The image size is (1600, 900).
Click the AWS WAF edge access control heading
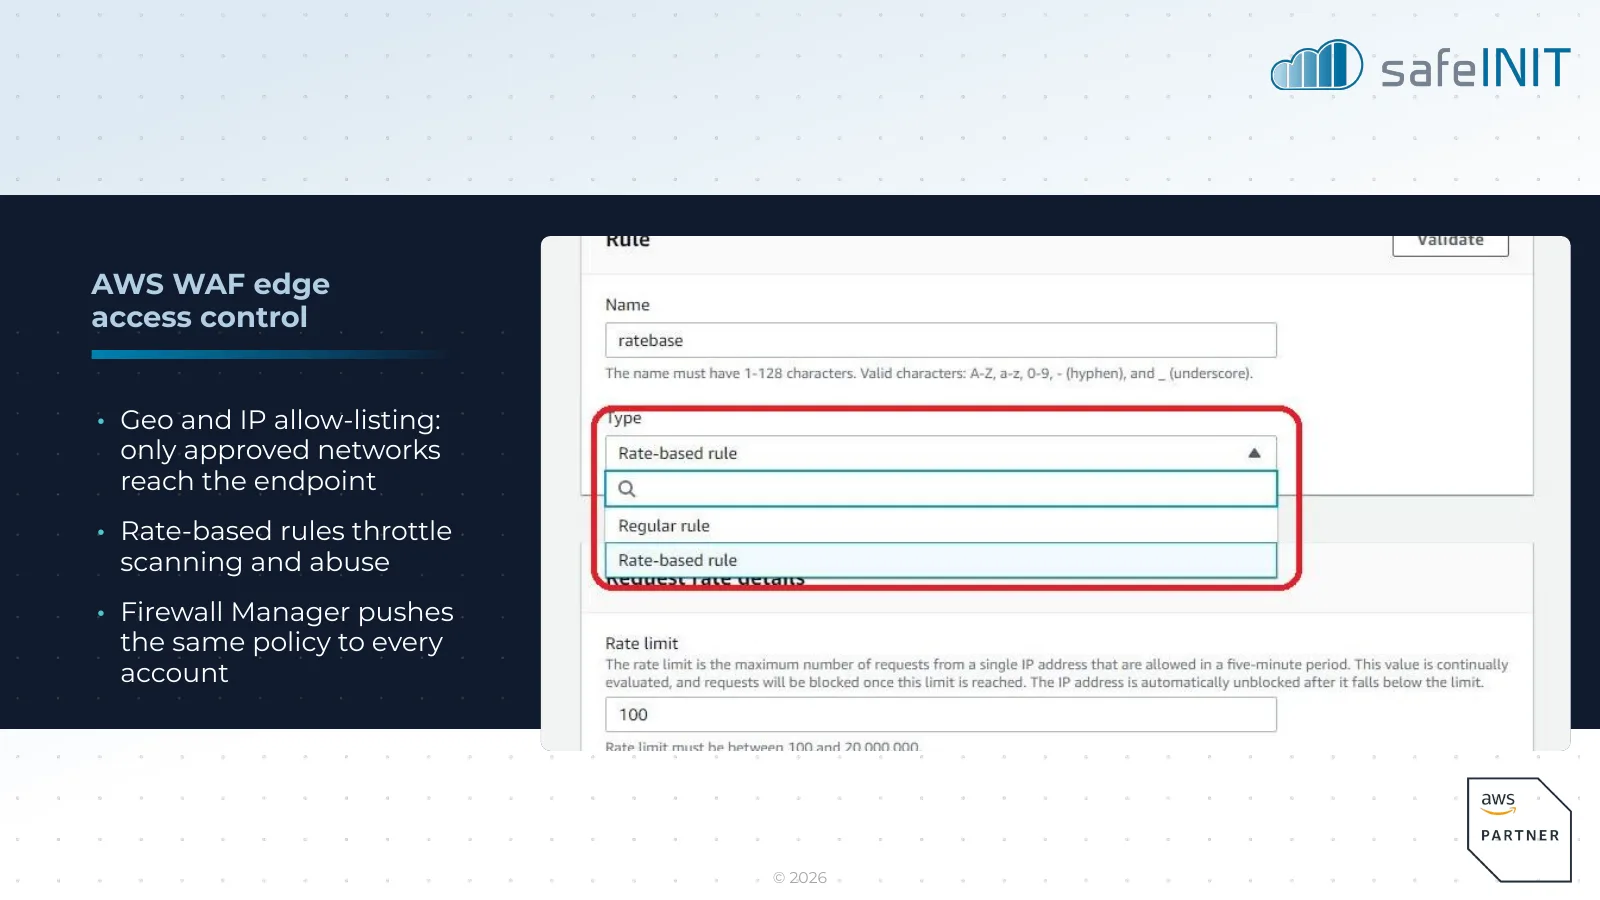point(211,300)
